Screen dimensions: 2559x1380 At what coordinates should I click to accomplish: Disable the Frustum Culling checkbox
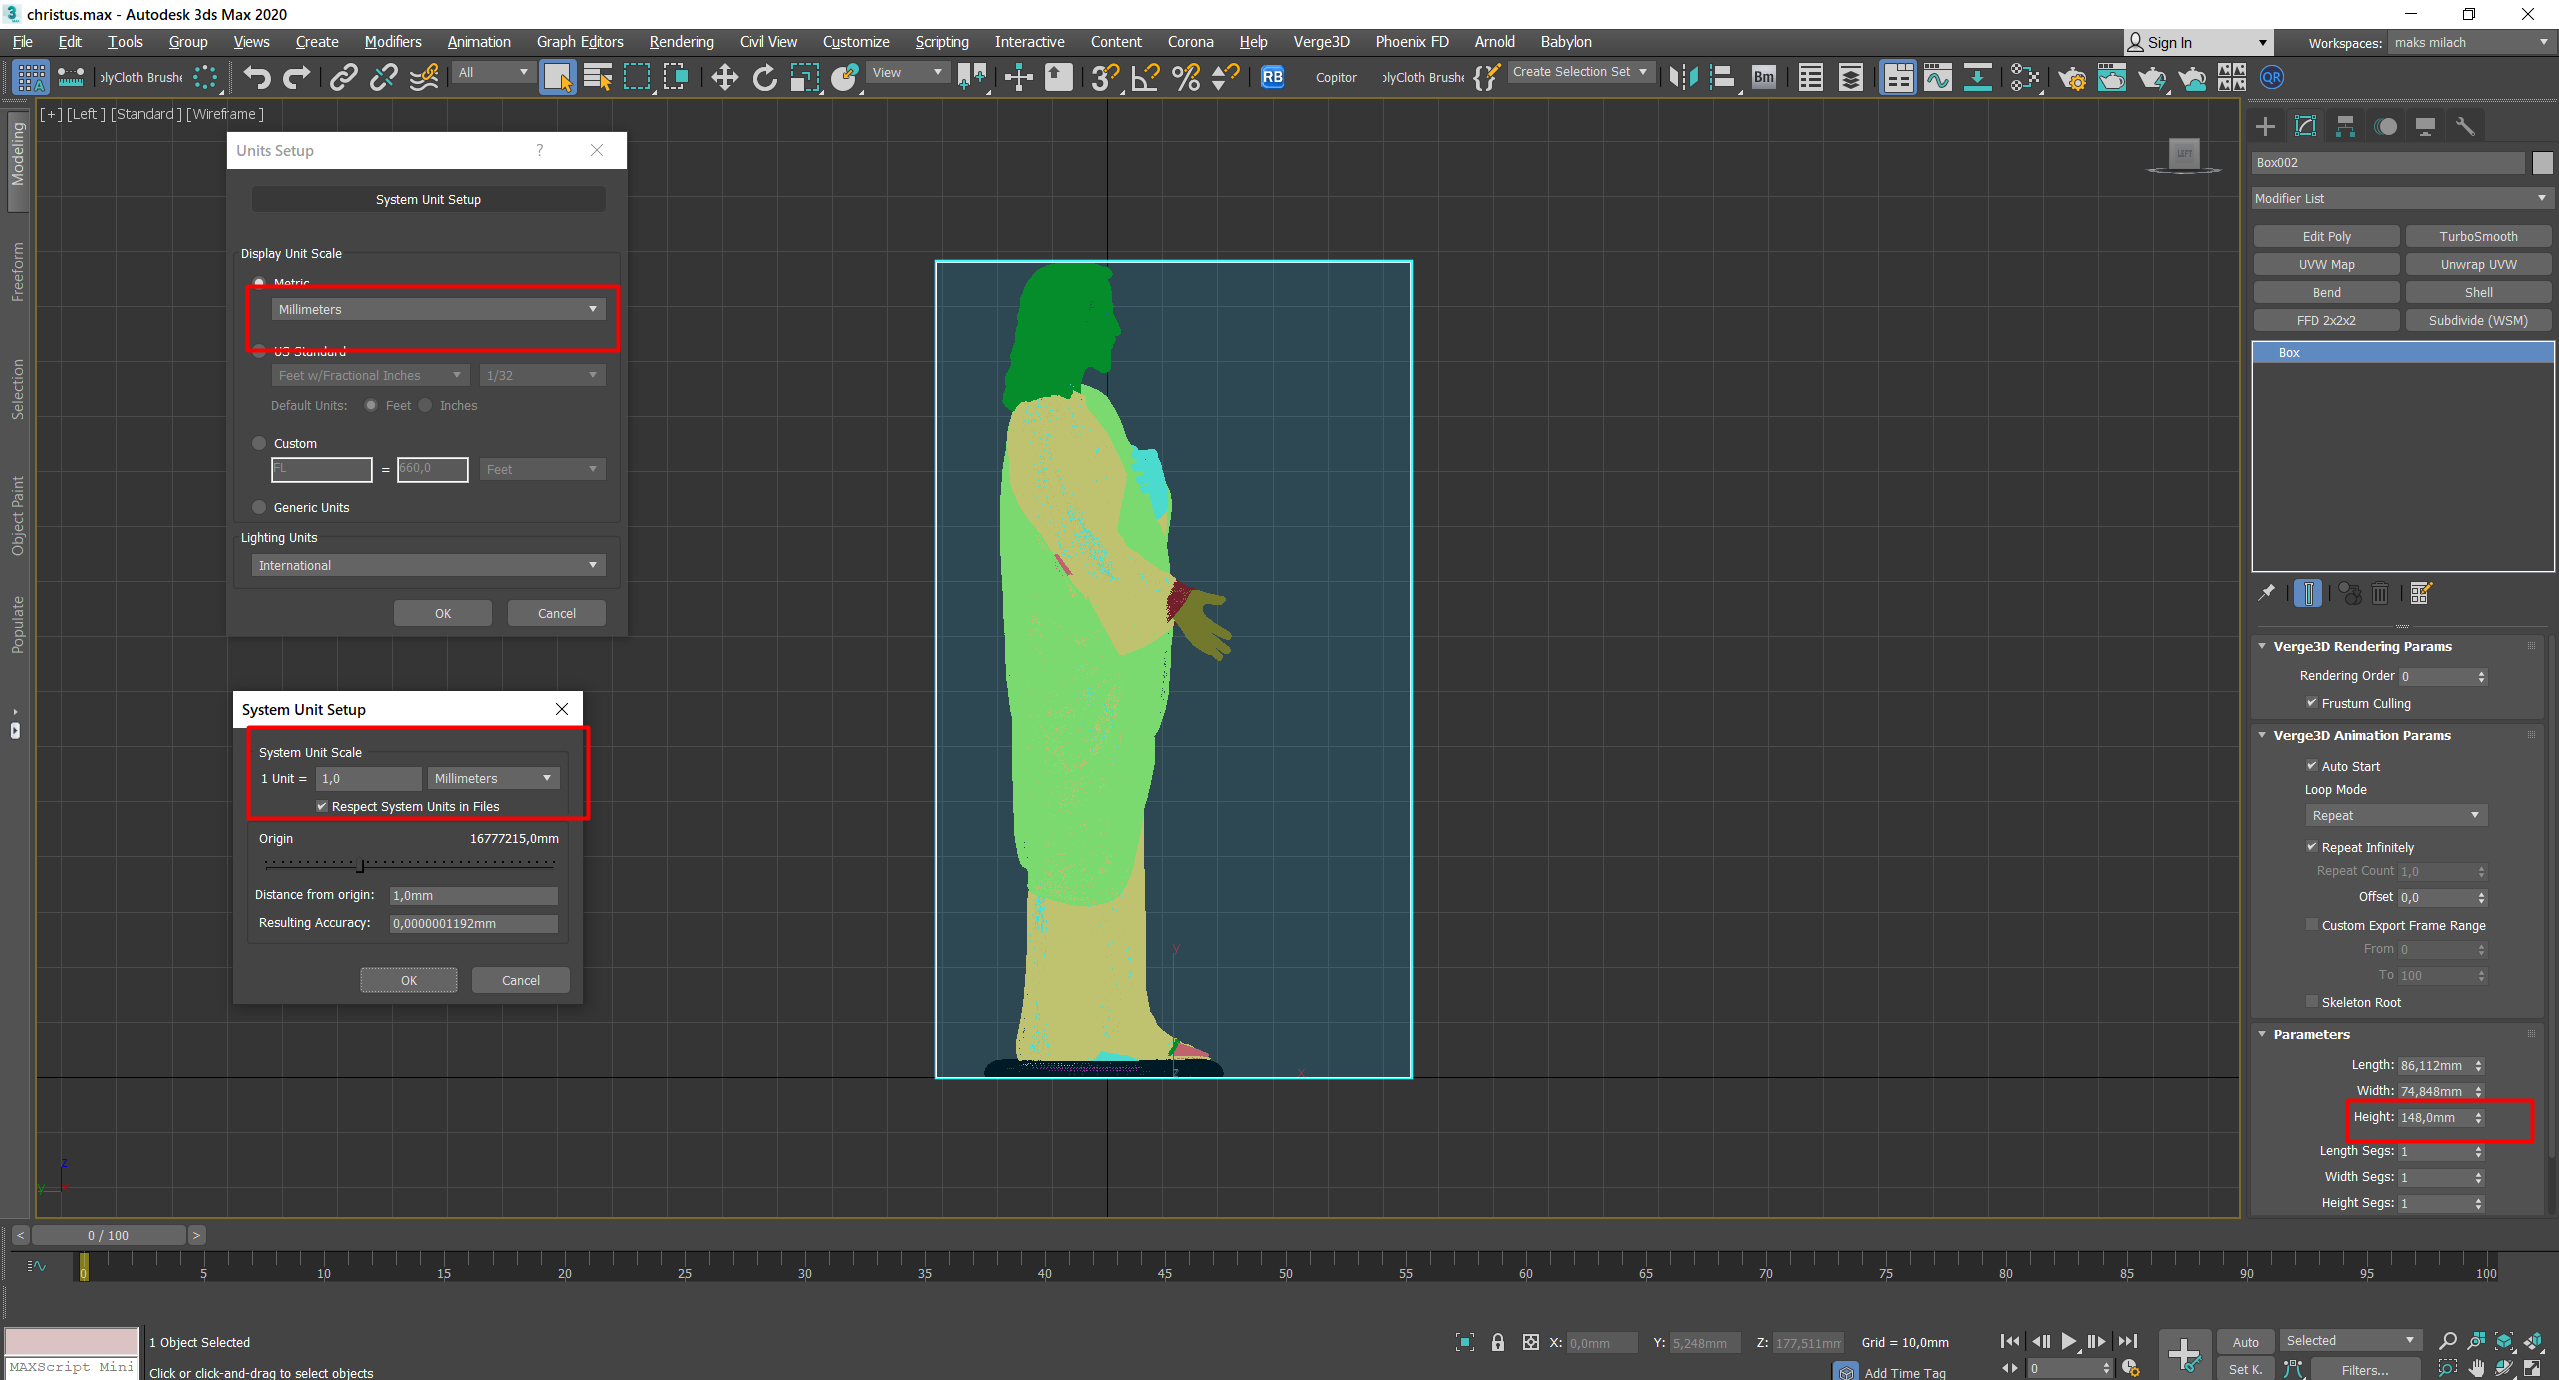pos(2311,703)
